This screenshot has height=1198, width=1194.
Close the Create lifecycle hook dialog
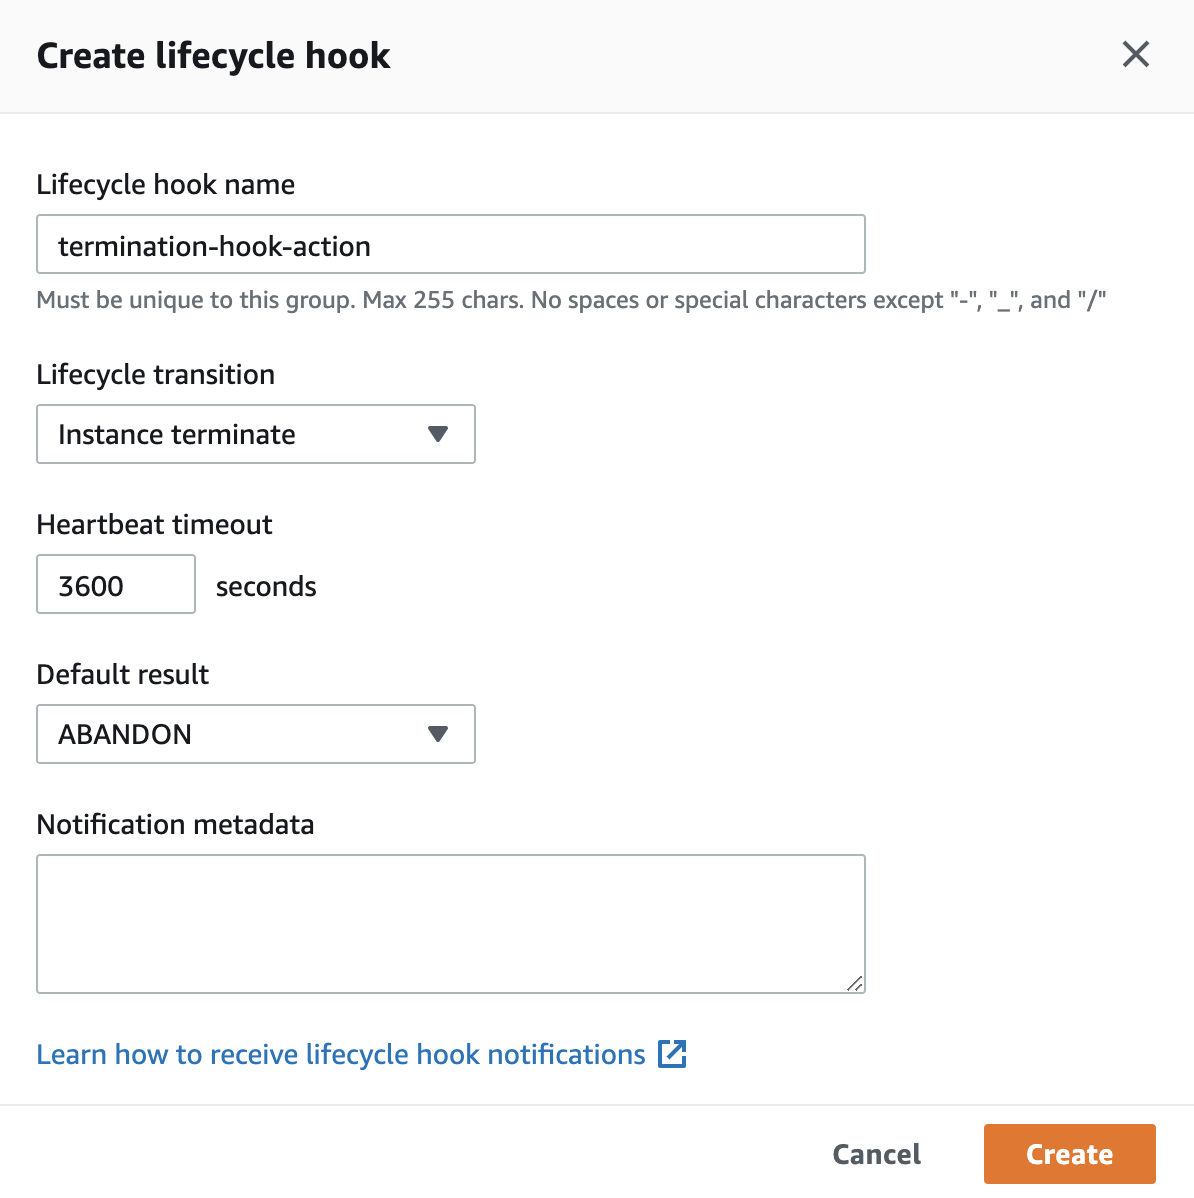point(1135,54)
